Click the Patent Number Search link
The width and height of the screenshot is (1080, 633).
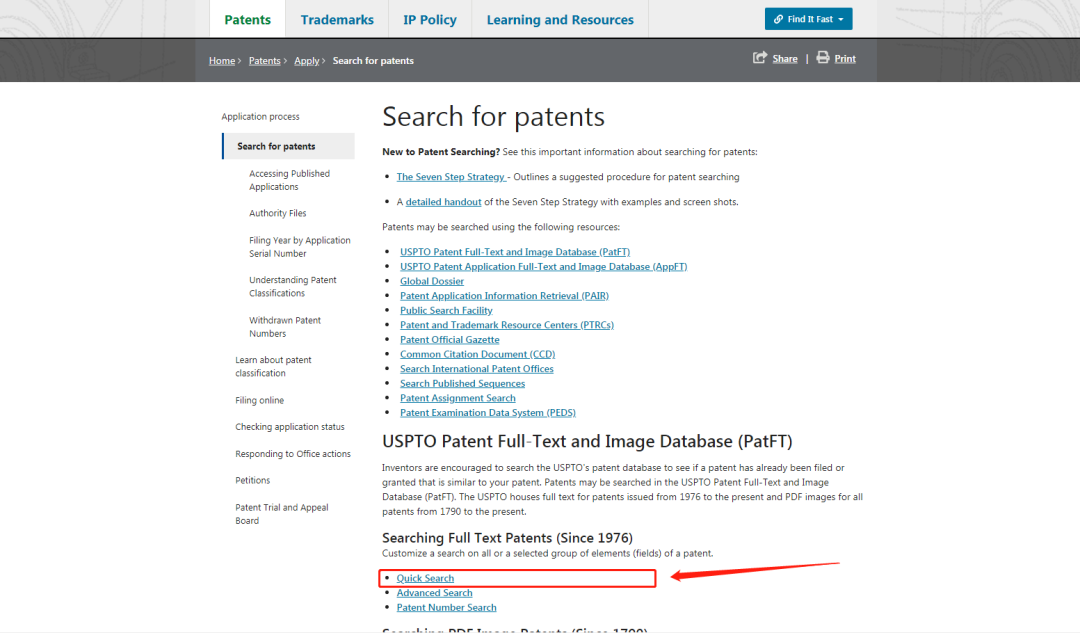pos(446,607)
